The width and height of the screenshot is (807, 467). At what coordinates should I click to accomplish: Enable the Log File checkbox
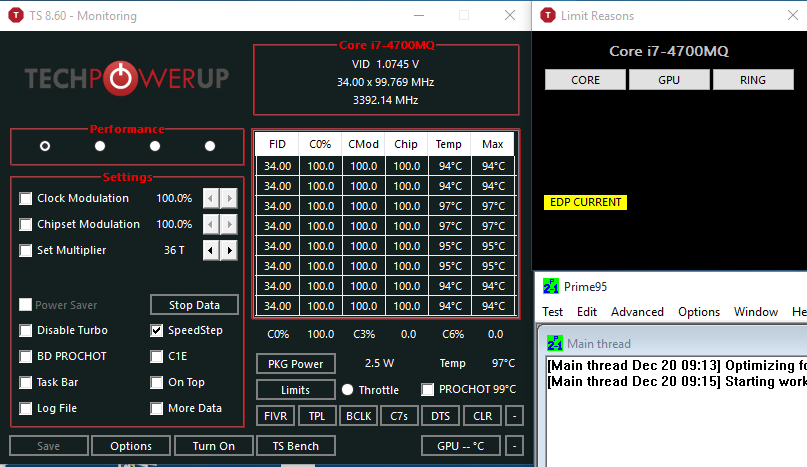click(x=25, y=408)
